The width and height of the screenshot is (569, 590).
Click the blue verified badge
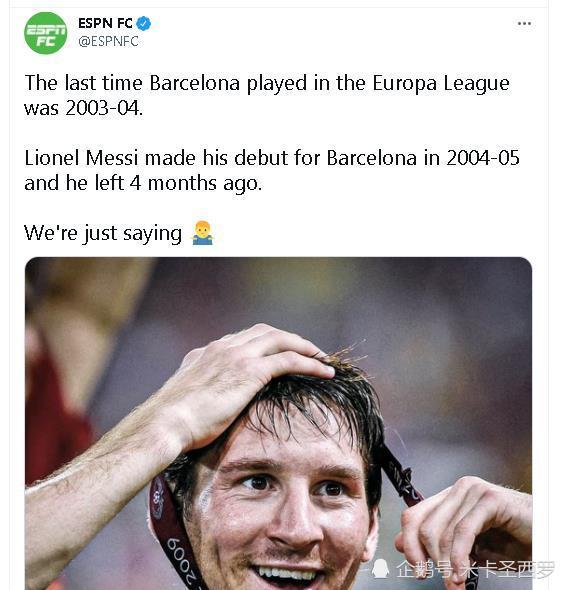click(143, 24)
